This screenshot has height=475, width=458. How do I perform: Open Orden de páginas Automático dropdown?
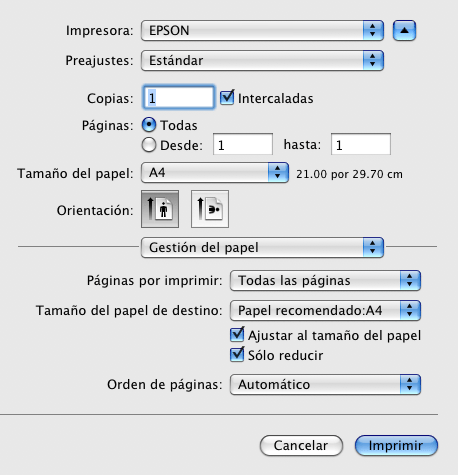325,384
